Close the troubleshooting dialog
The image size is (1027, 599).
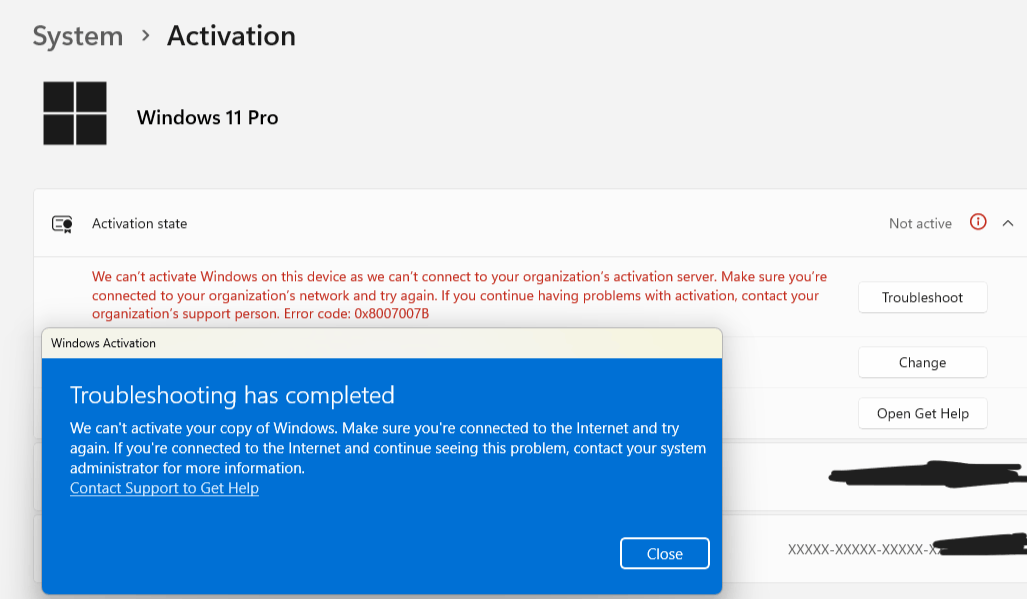(664, 553)
